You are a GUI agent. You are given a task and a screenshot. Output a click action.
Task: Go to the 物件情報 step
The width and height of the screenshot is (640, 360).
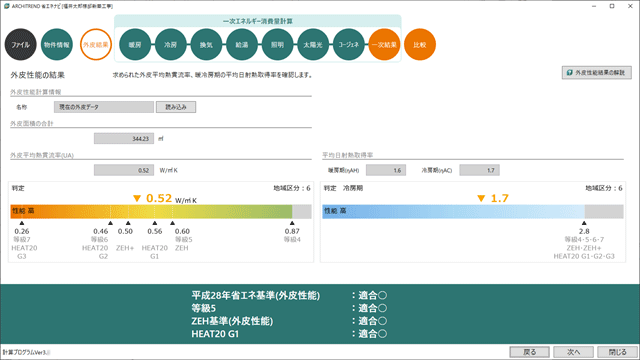57,44
